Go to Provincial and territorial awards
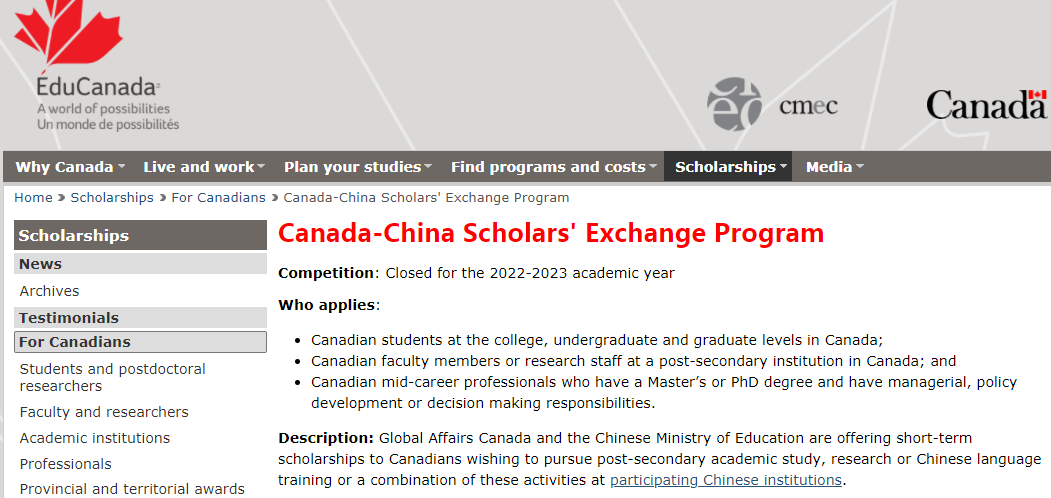This screenshot has height=498, width=1051. [132, 489]
